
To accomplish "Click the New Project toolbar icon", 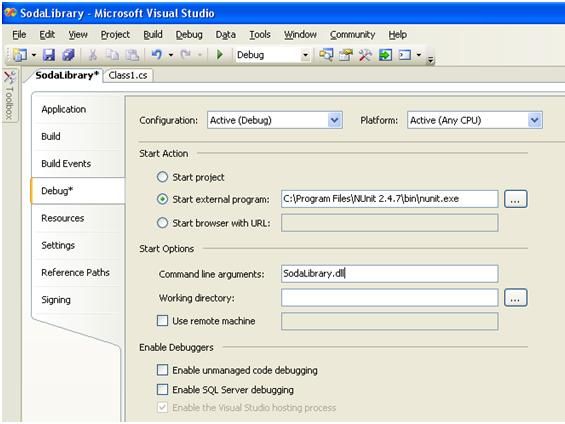I will pyautogui.click(x=20, y=55).
